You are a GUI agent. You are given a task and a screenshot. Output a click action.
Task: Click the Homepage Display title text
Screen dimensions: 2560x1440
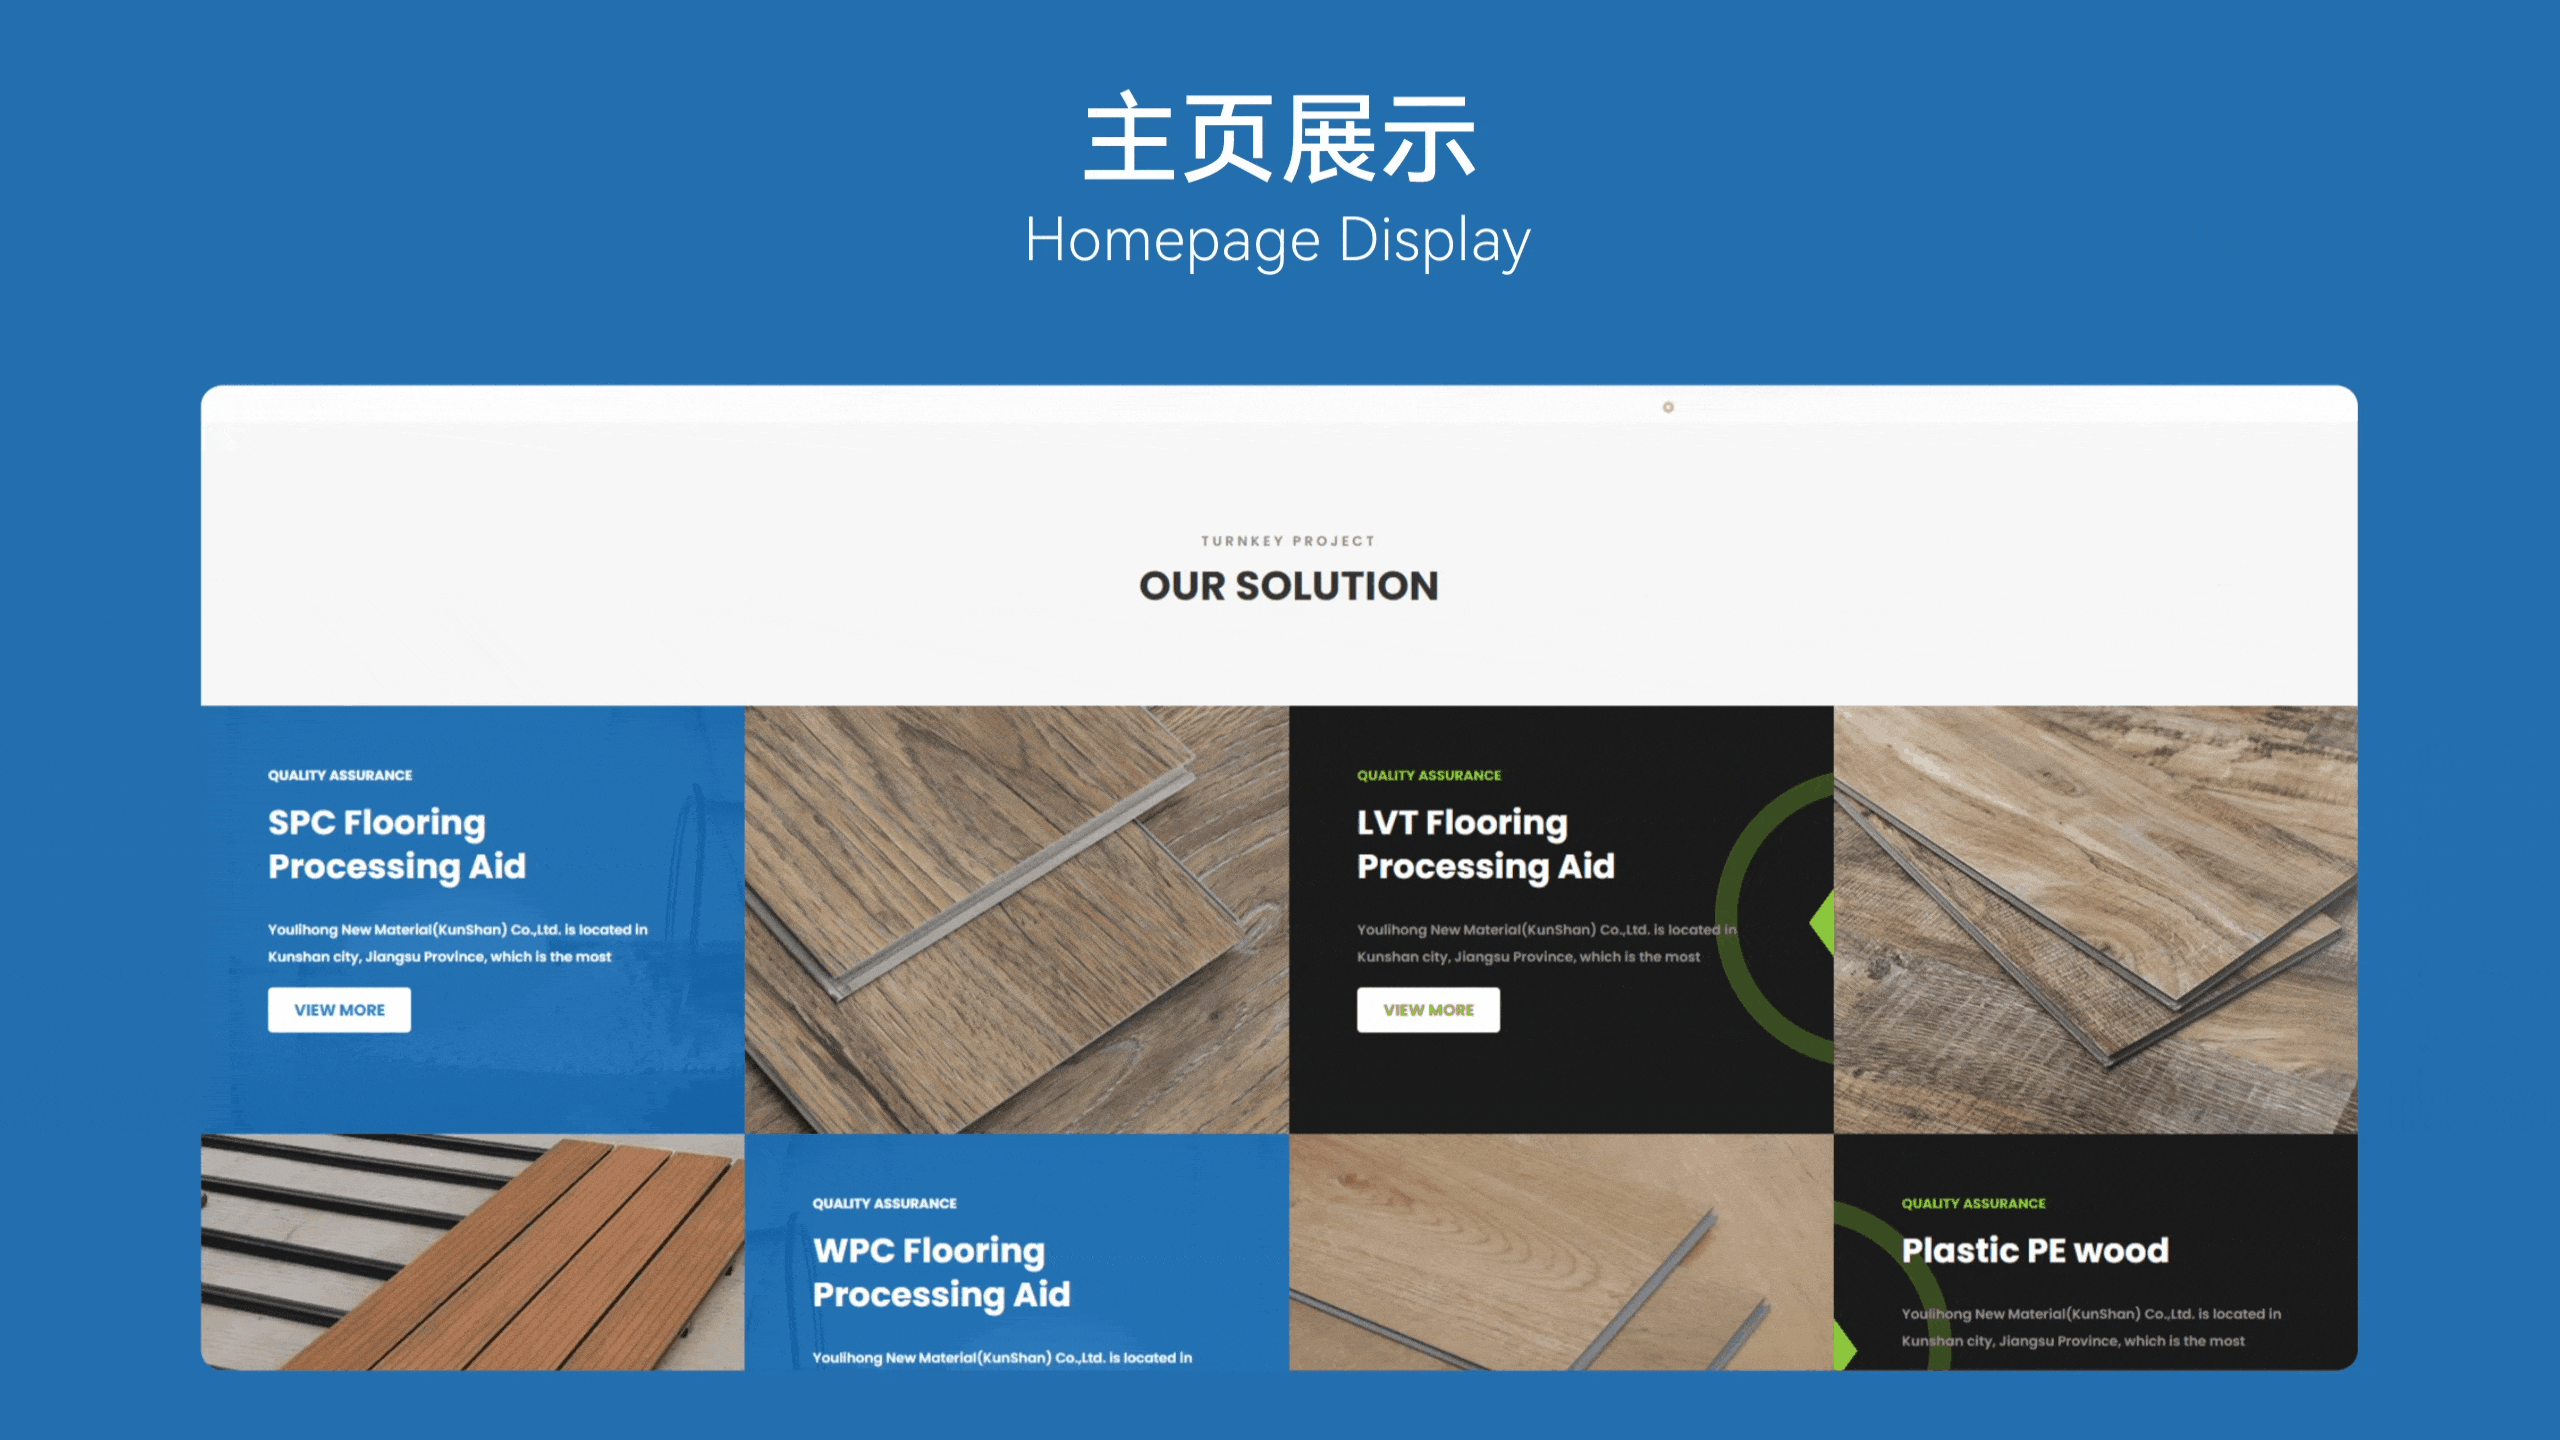pos(1278,241)
